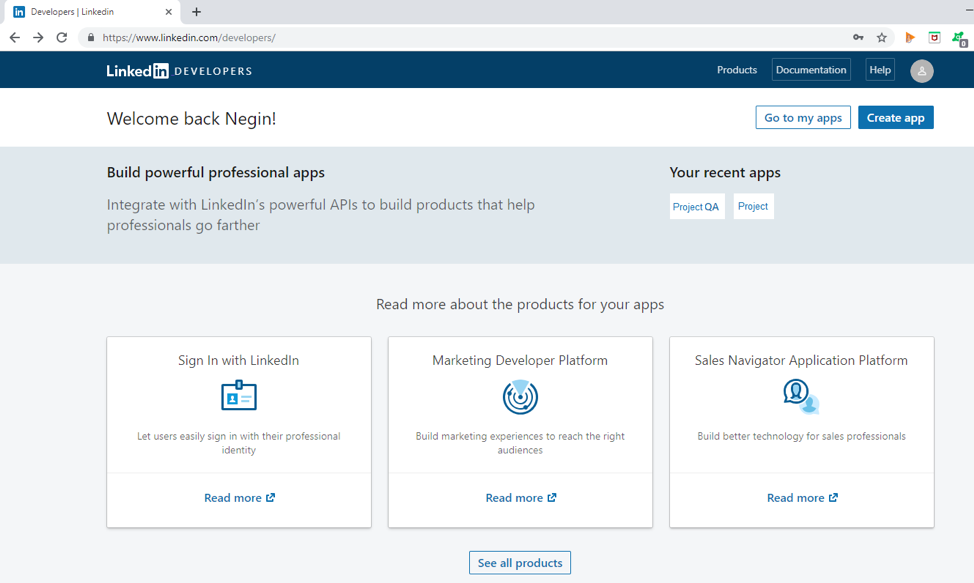Open the saved password key icon
This screenshot has height=583, width=974.
pyautogui.click(x=858, y=37)
